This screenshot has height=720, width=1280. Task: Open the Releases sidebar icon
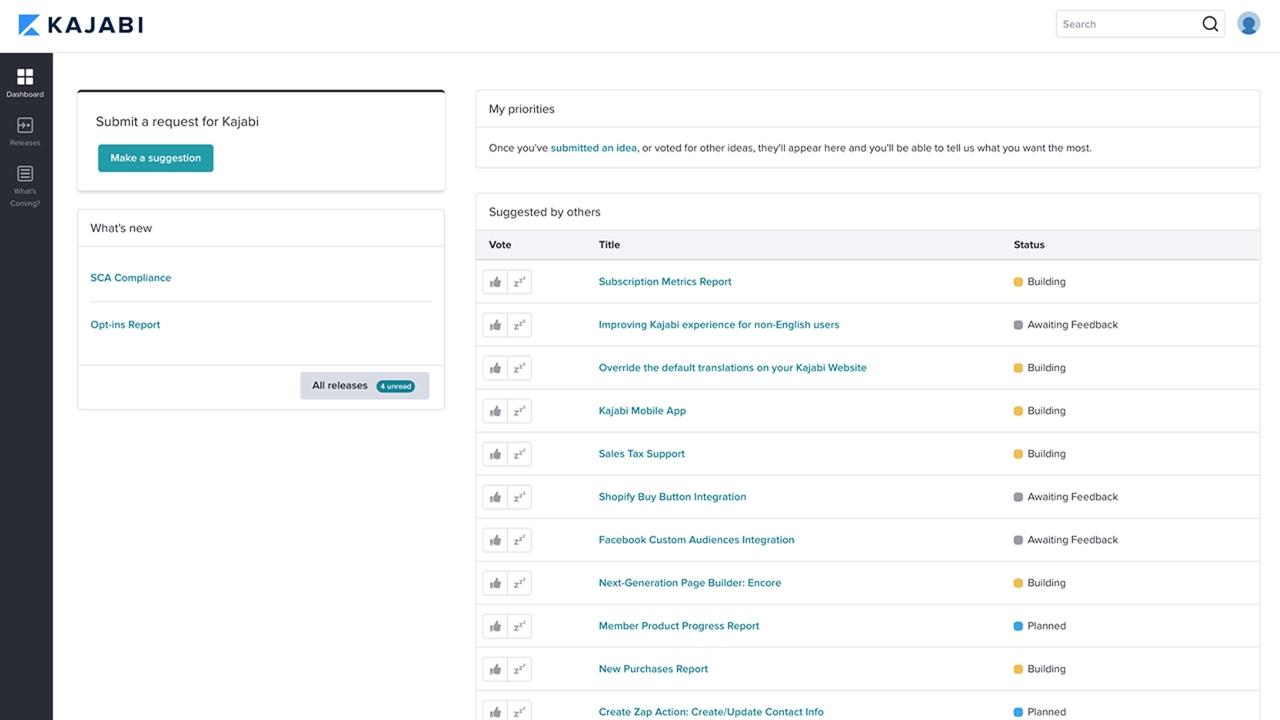pos(25,131)
